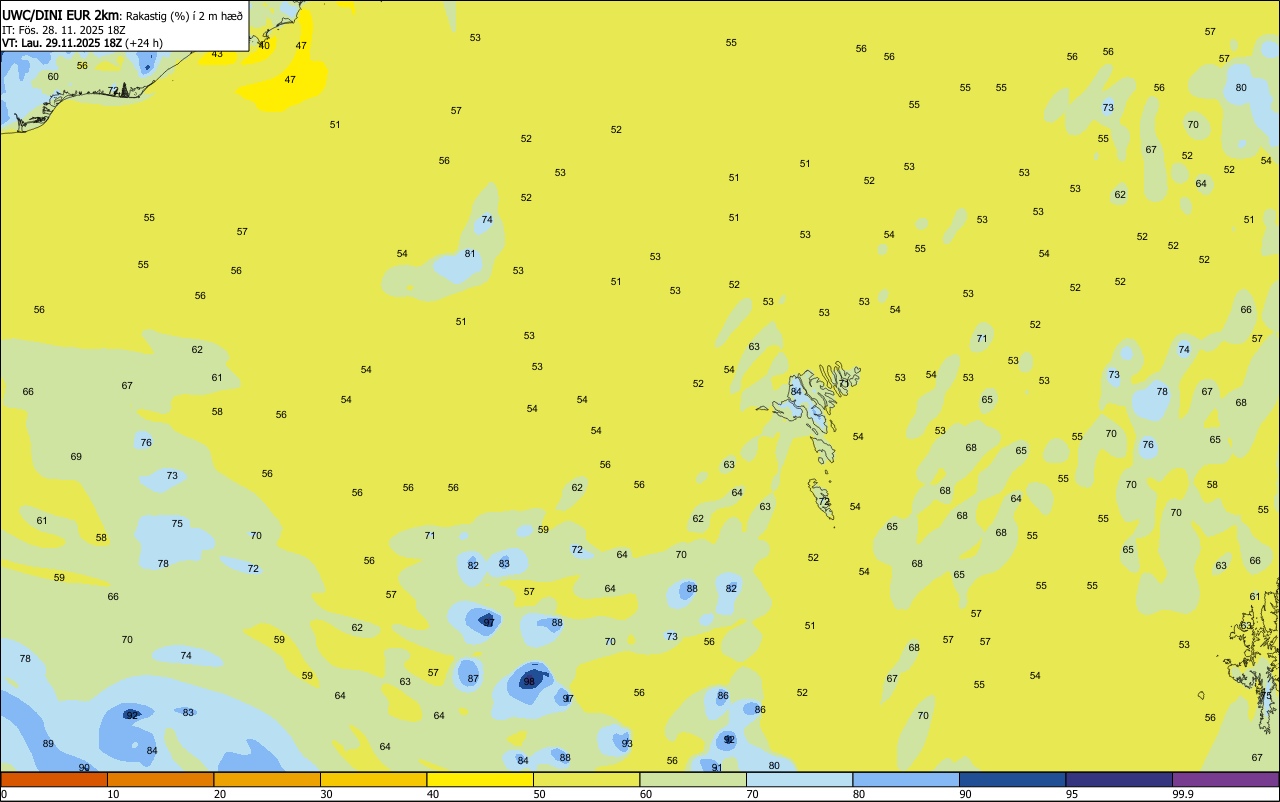The image size is (1280, 802).
Task: Click the 50–60 yellow-green legend band
Action: coord(586,779)
